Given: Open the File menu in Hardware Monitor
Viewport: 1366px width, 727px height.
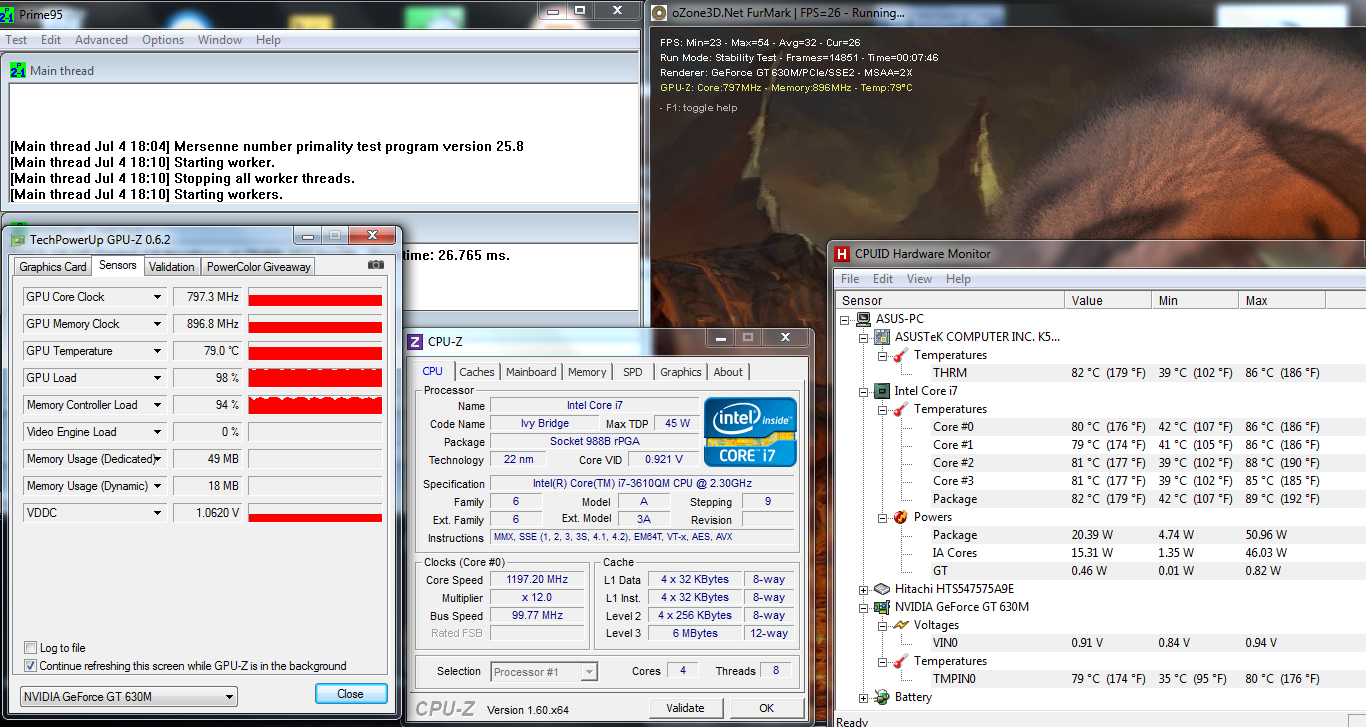Looking at the screenshot, I should point(850,279).
